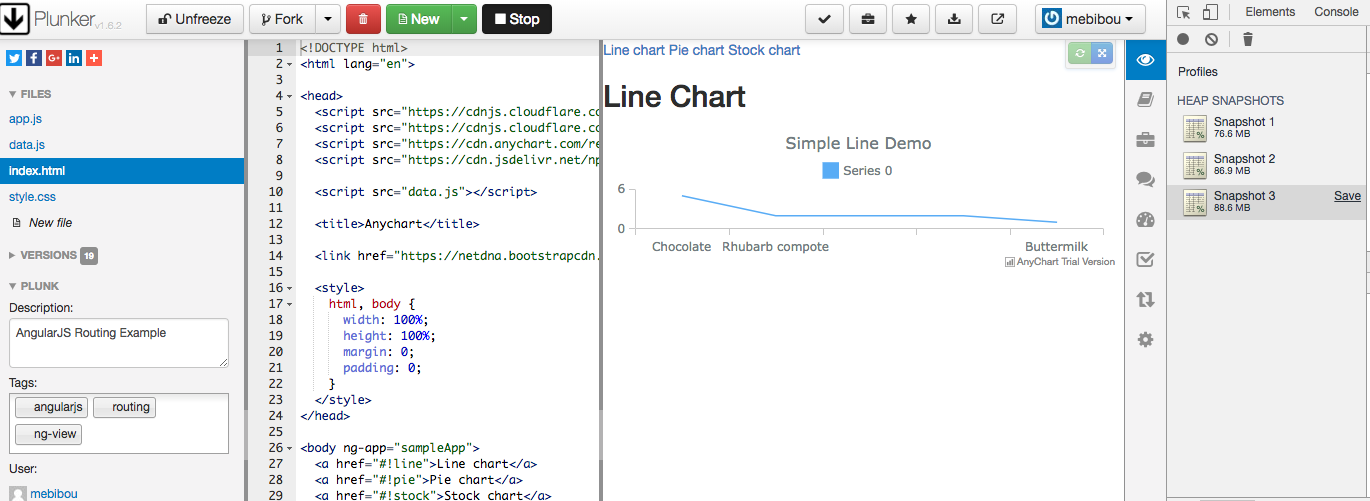Viewport: 1370px width, 501px height.
Task: Open the briefcase panel in sidebar
Action: pos(1146,139)
